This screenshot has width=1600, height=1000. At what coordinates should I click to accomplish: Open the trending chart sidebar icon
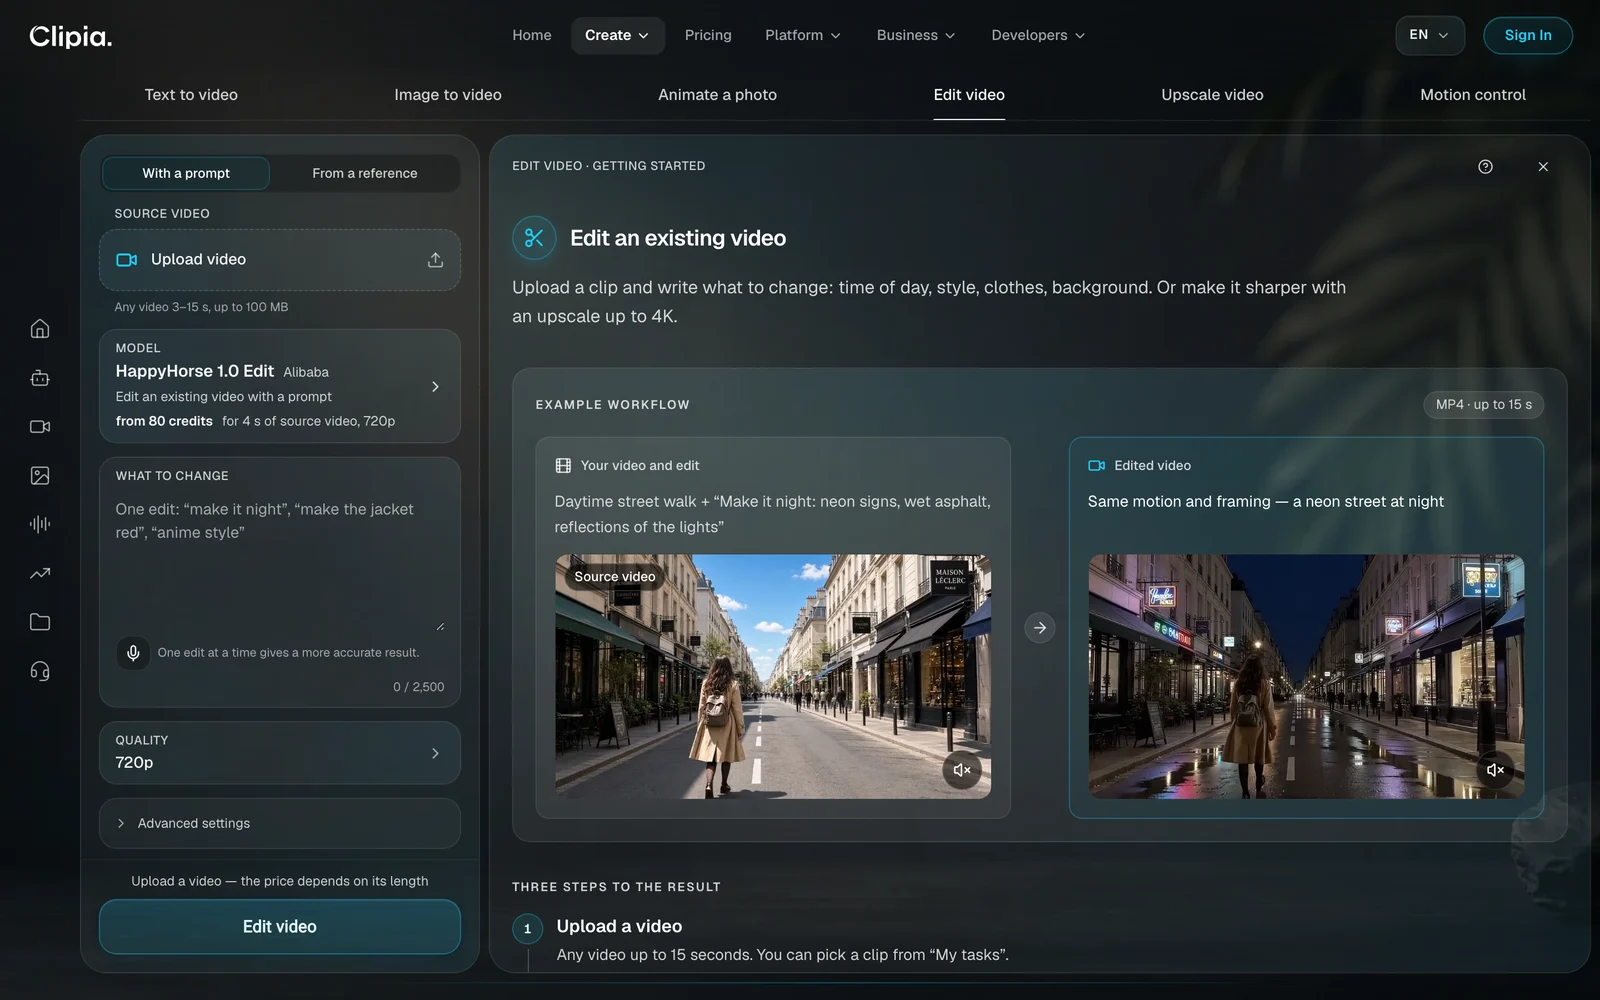point(40,573)
